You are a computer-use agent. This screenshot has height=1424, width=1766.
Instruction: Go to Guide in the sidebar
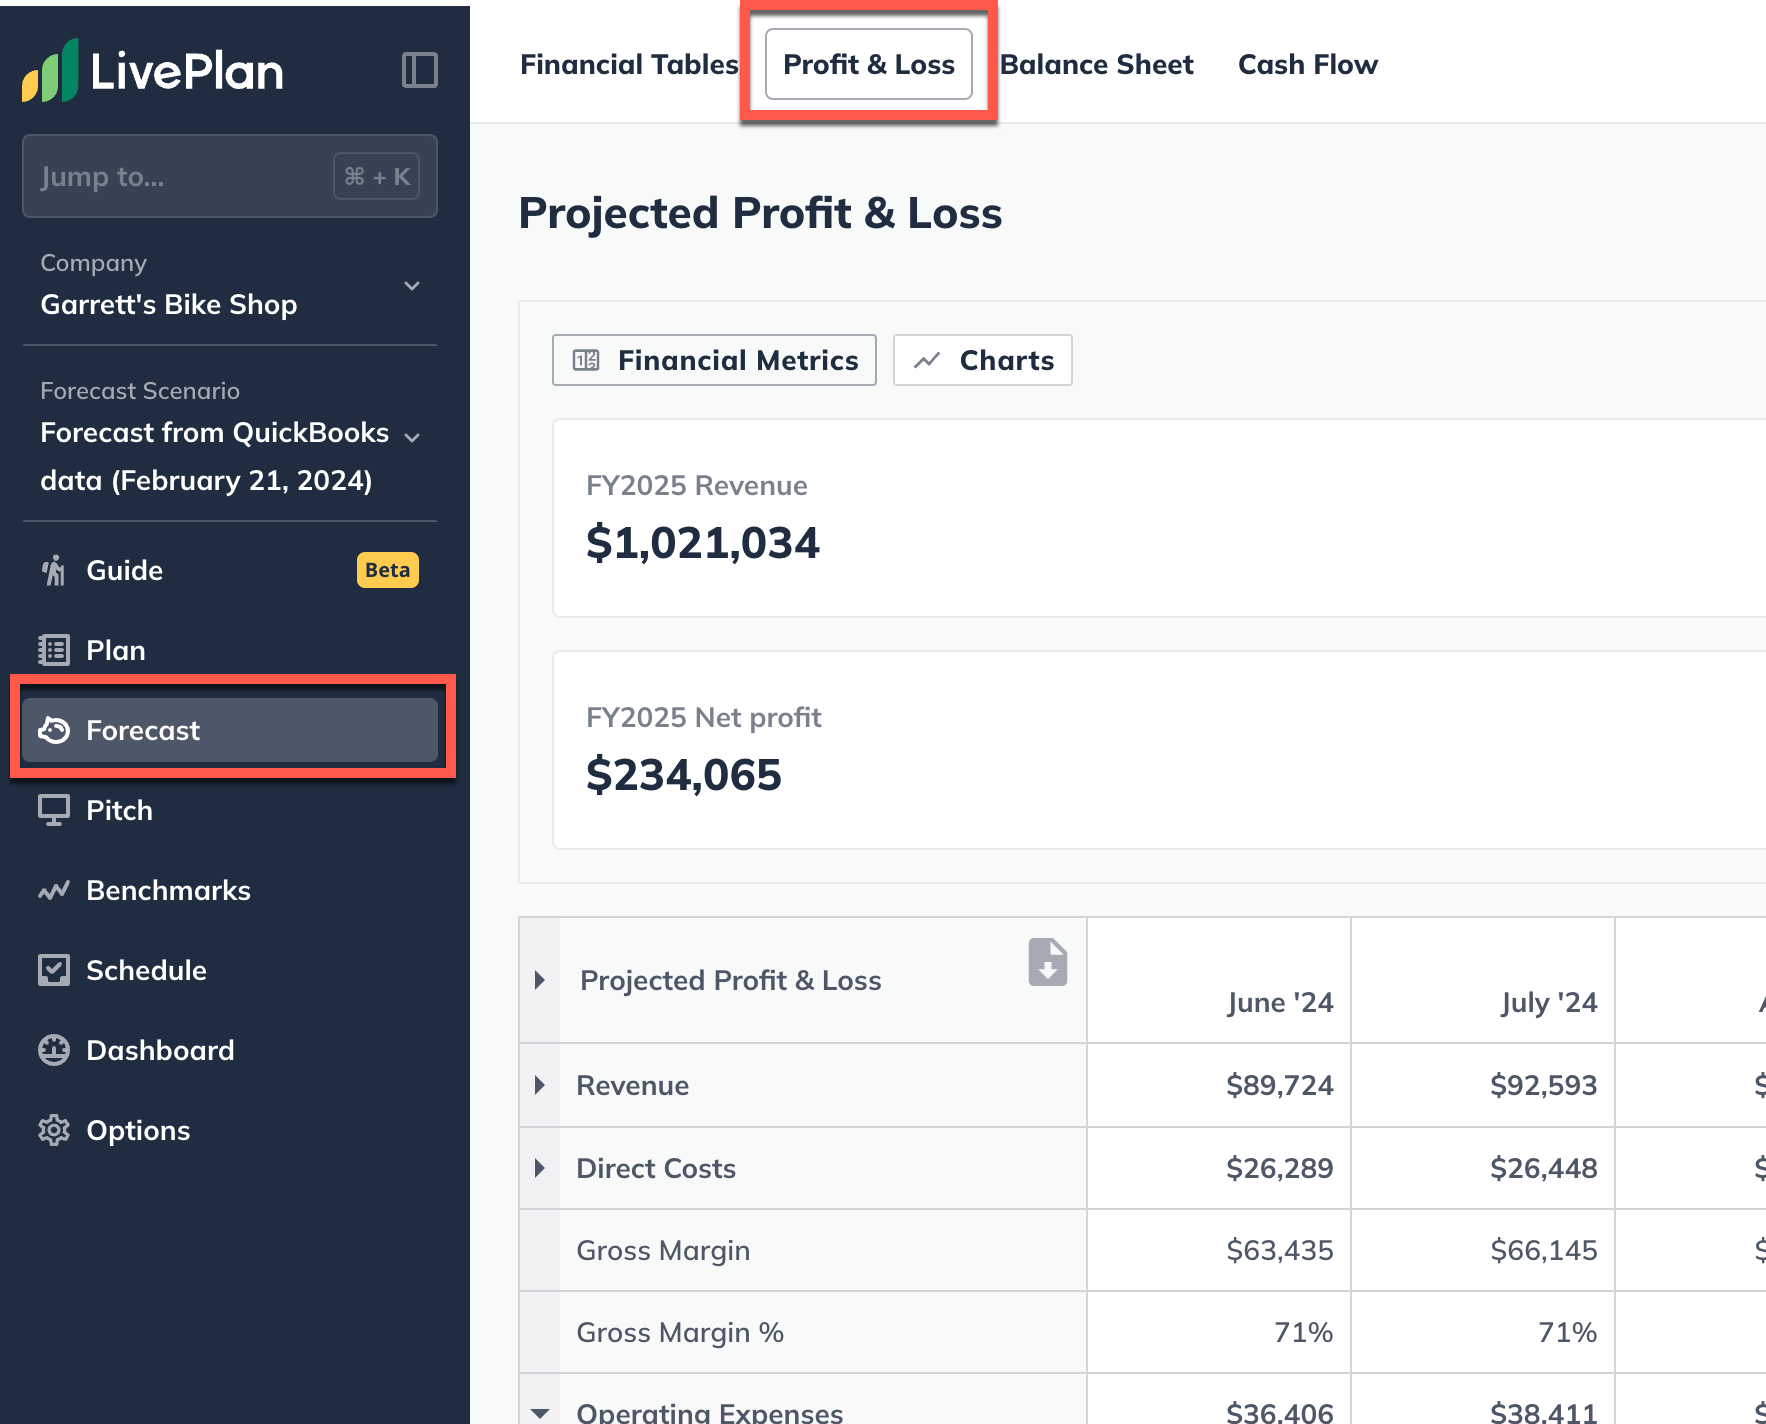(230, 570)
